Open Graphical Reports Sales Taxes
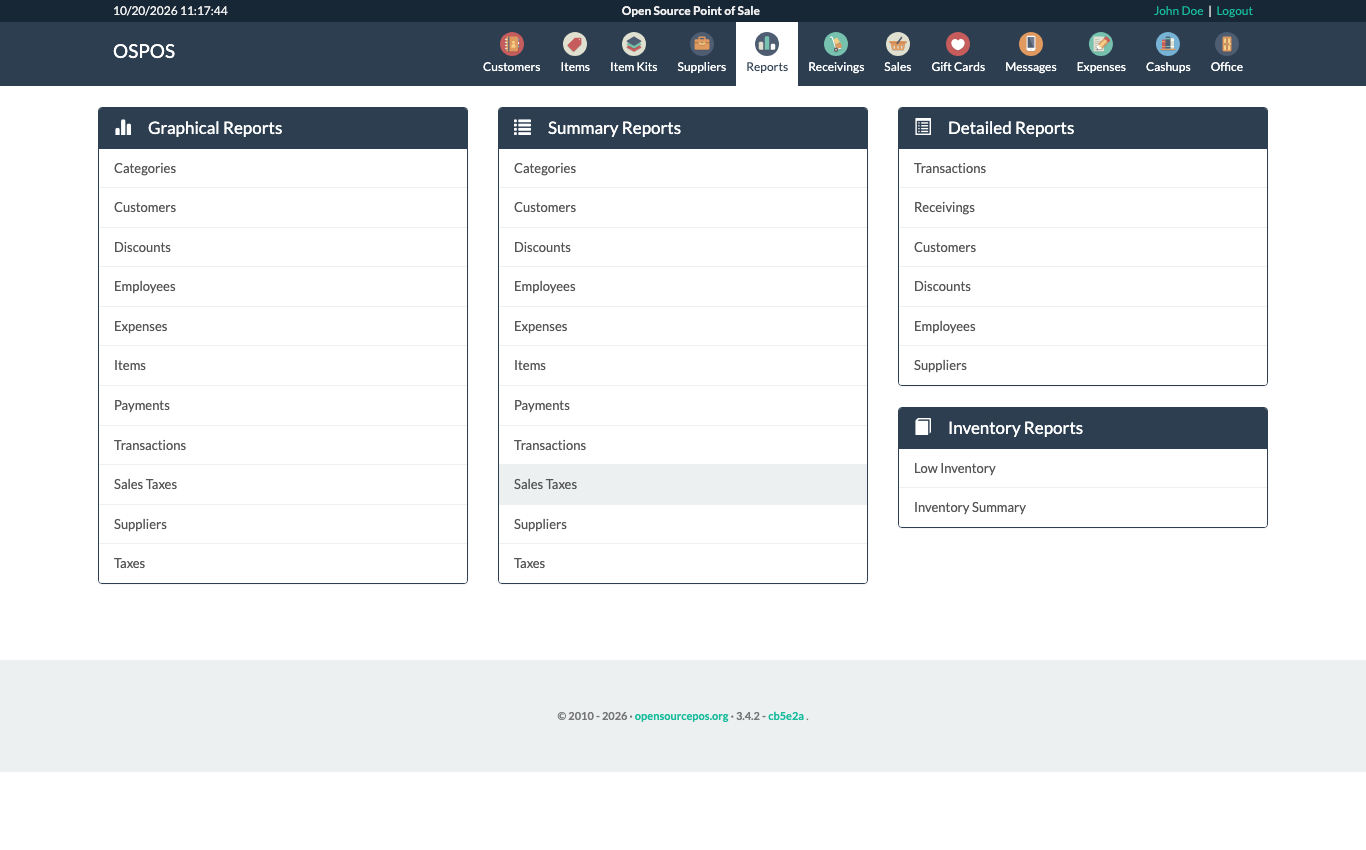The width and height of the screenshot is (1366, 850). (283, 484)
